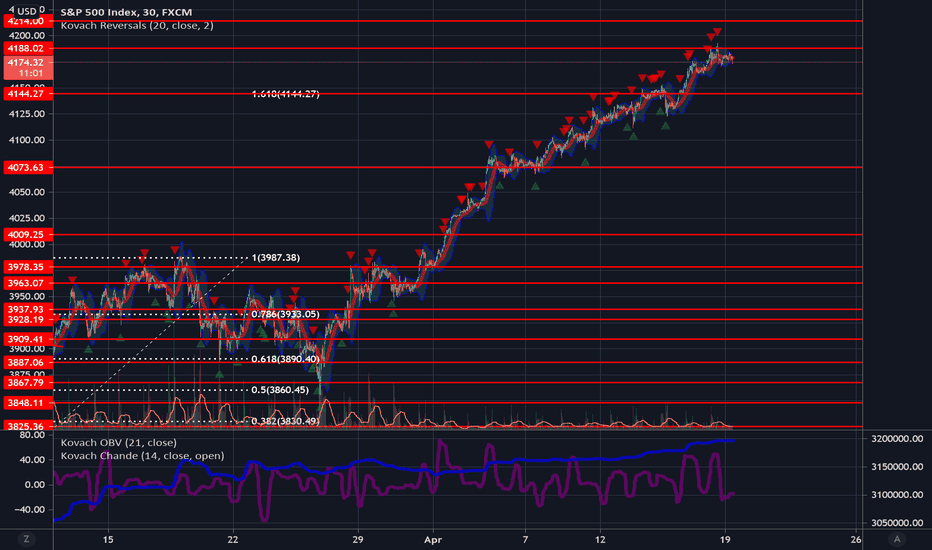Click the 3825.36 red price label
The height and width of the screenshot is (550, 932).
27,426
